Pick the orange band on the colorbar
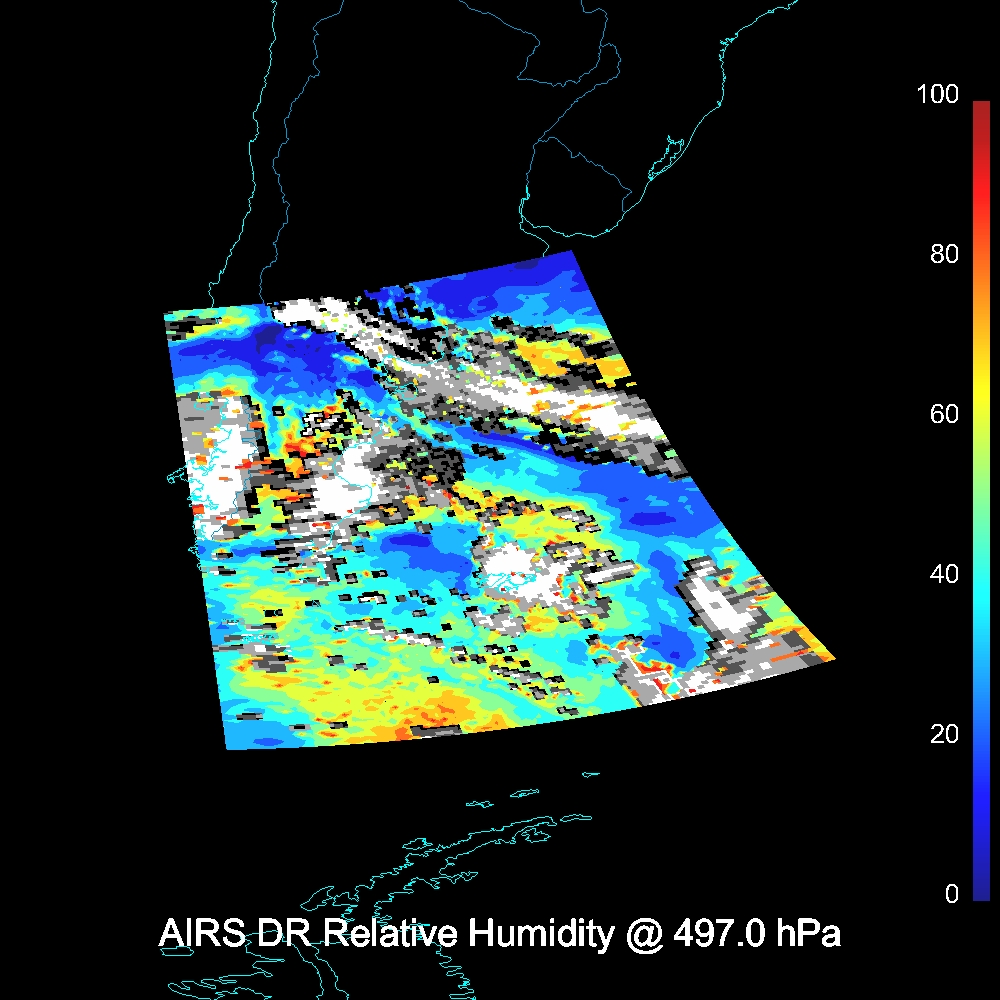 (x=980, y=300)
